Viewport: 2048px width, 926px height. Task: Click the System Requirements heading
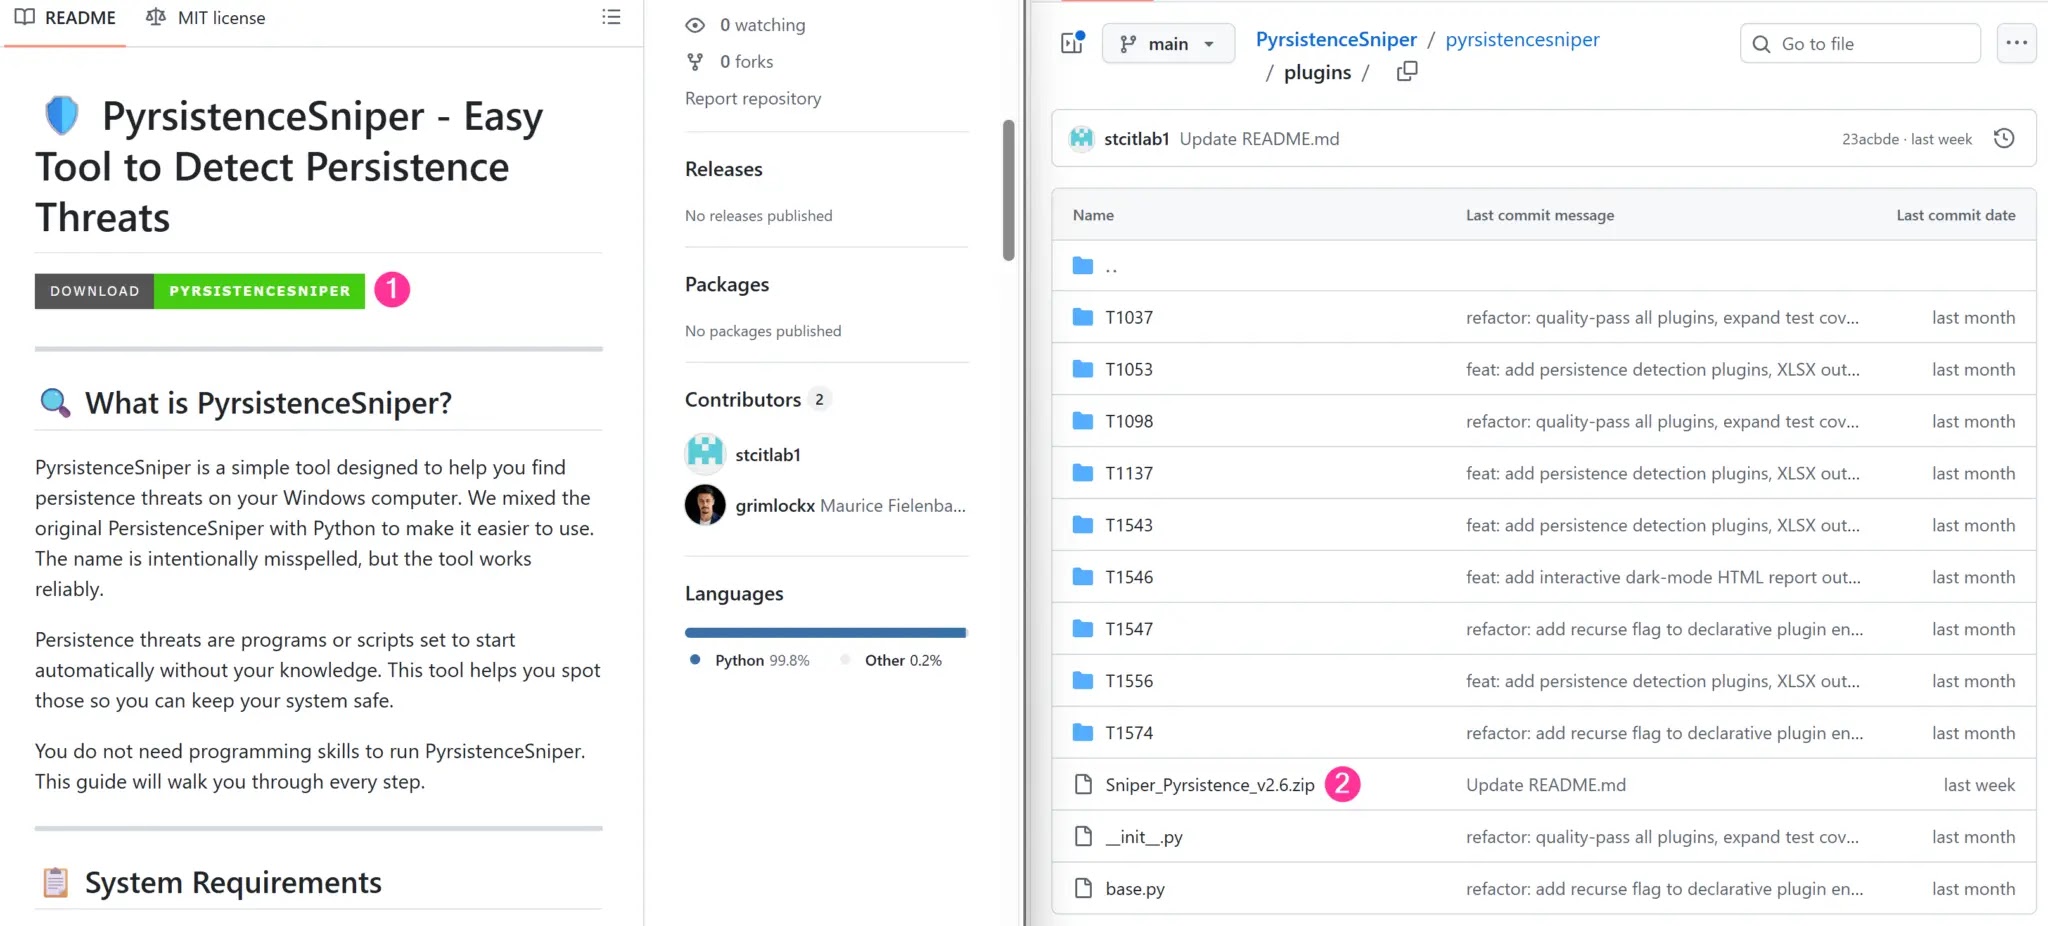[x=233, y=883]
